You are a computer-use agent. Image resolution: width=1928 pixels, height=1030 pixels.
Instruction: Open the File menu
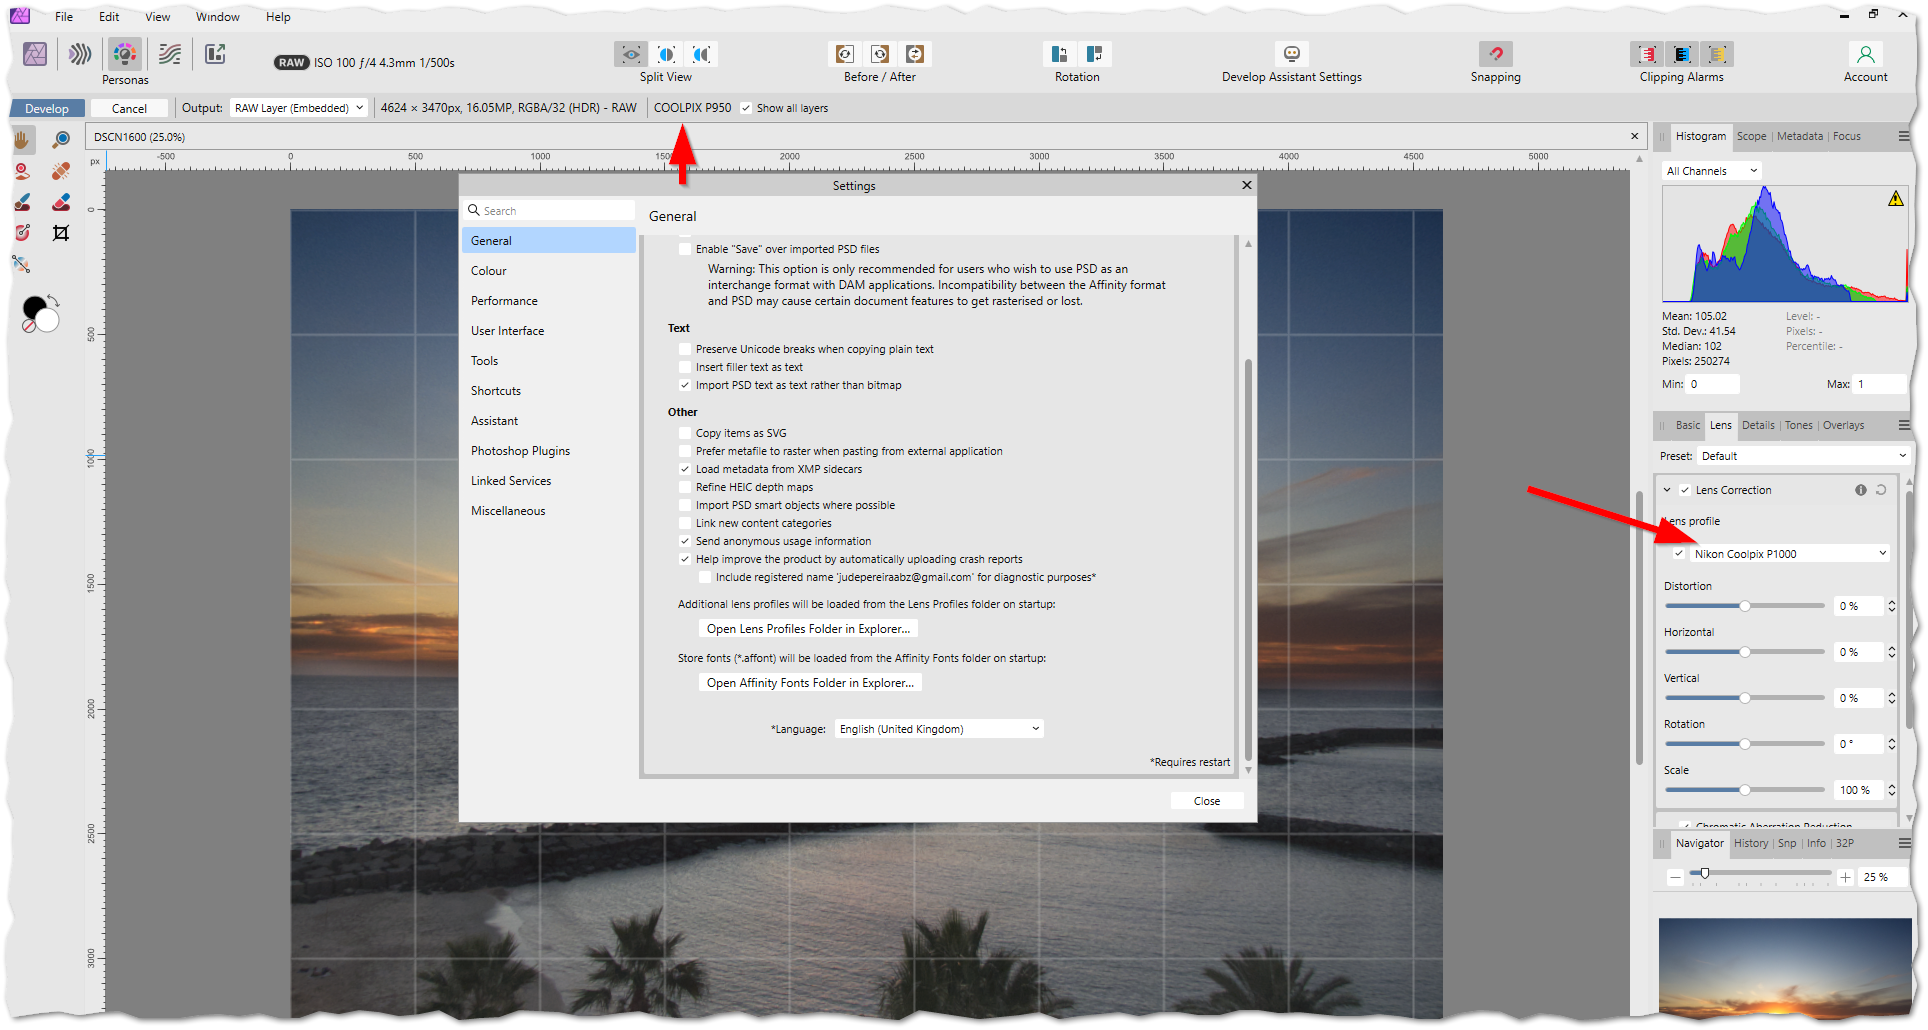click(64, 17)
